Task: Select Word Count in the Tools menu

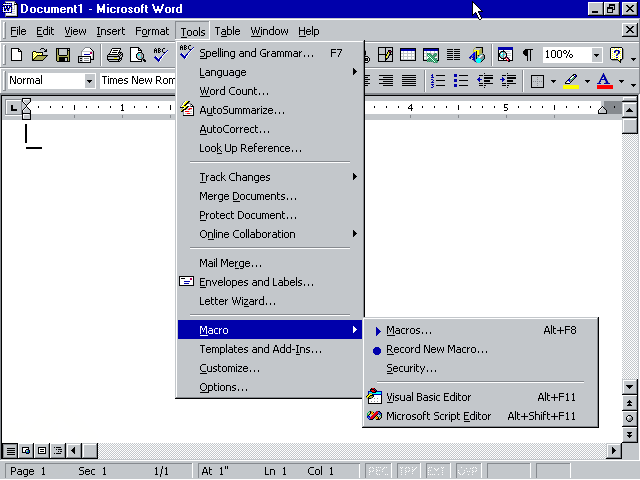Action: coord(270,91)
